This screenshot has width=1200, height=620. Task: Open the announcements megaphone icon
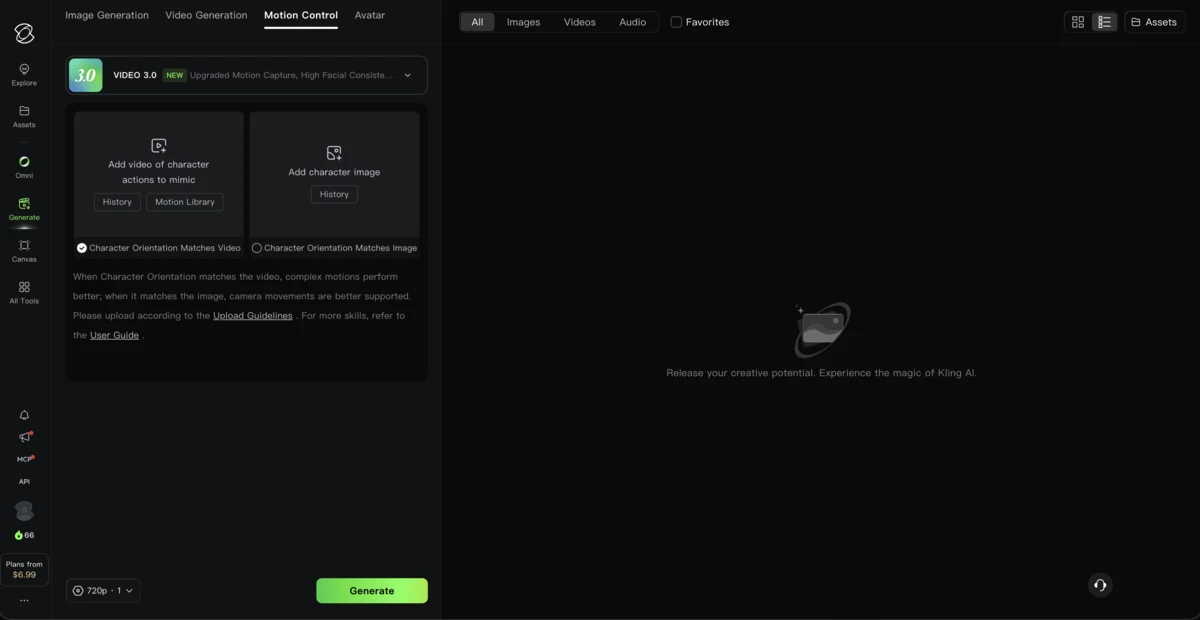click(25, 437)
